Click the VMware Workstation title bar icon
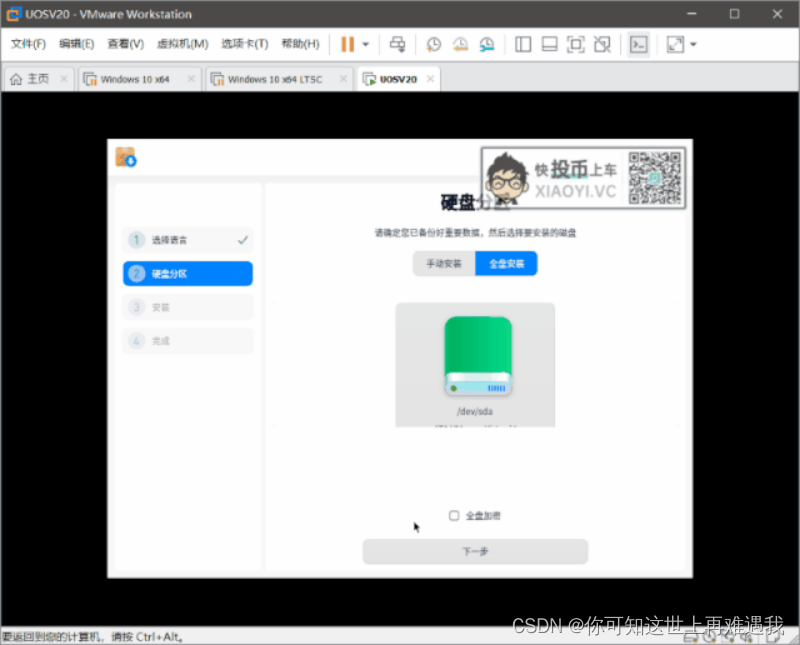The height and width of the screenshot is (645, 800). tap(14, 14)
